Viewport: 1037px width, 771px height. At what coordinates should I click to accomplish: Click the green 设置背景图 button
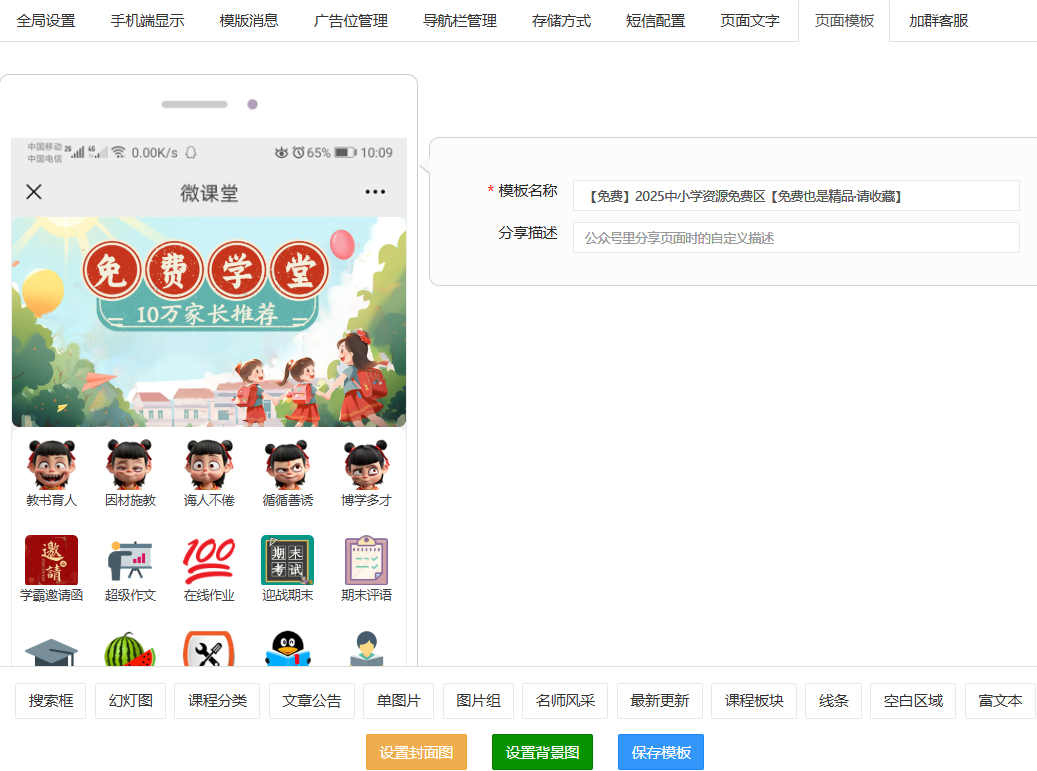coord(542,752)
